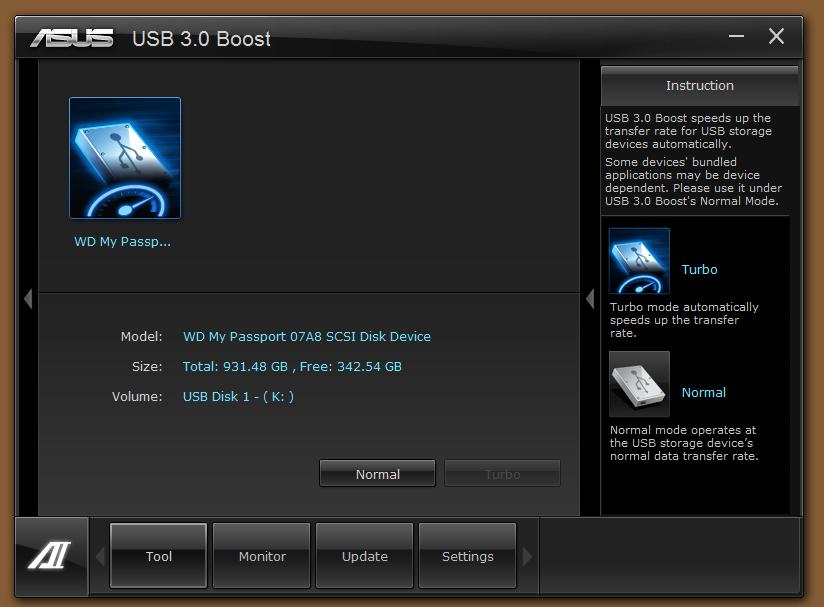The image size is (824, 607).
Task: Click the Turbo mode icon in Instruction panel
Action: pos(639,261)
